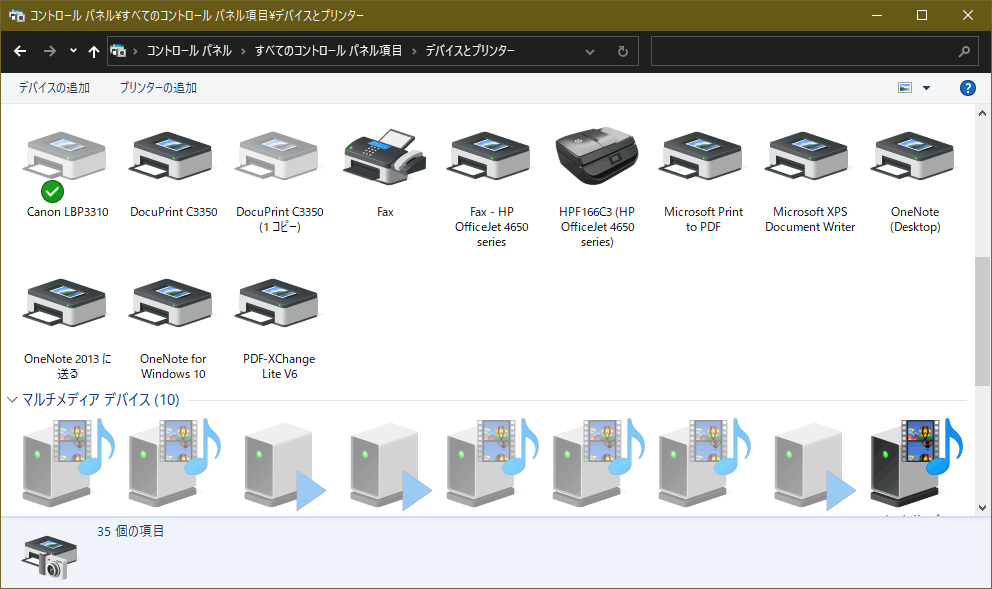Minimize the Devices and Printers window

pyautogui.click(x=877, y=15)
